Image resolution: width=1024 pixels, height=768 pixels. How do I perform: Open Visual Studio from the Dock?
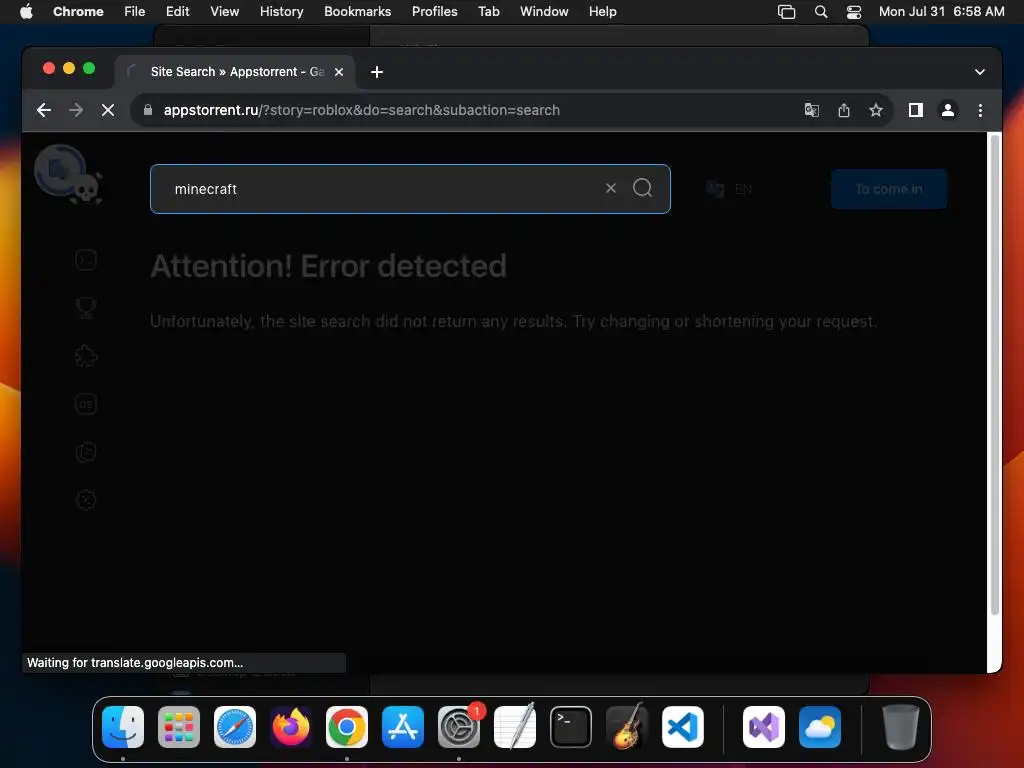(764, 727)
